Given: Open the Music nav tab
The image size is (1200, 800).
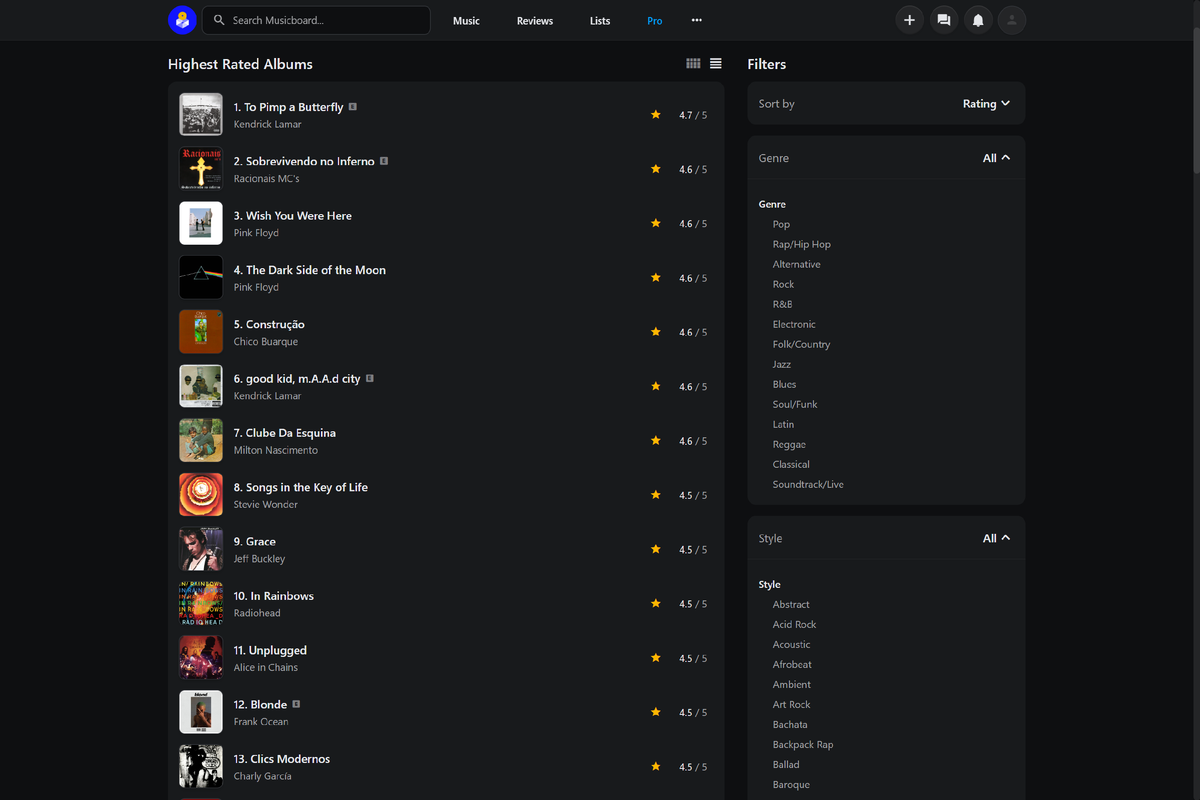Looking at the screenshot, I should click(x=466, y=21).
